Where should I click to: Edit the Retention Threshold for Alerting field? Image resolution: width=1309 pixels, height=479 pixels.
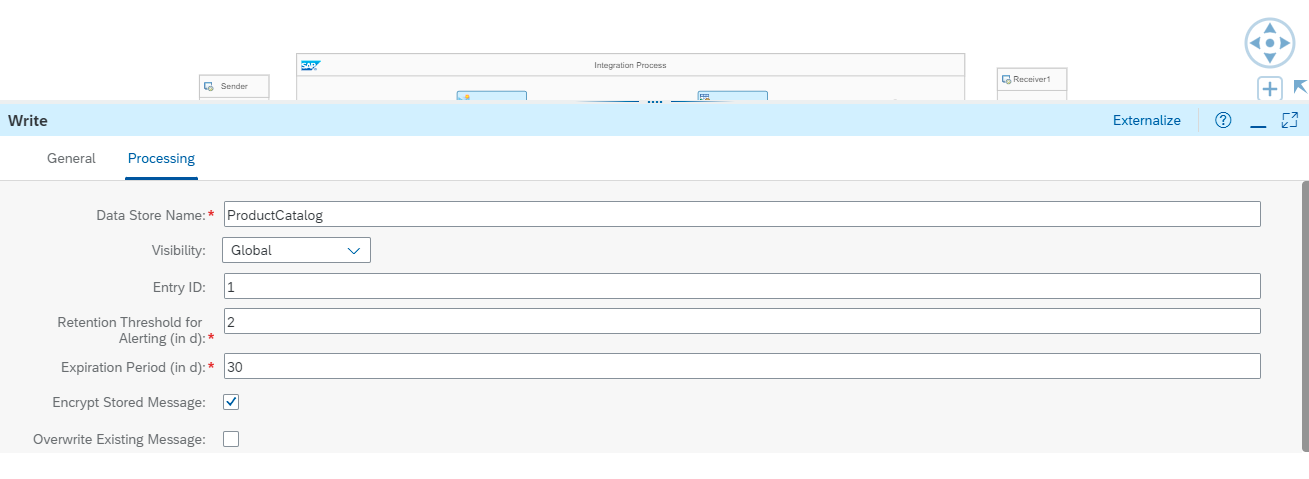coord(741,321)
